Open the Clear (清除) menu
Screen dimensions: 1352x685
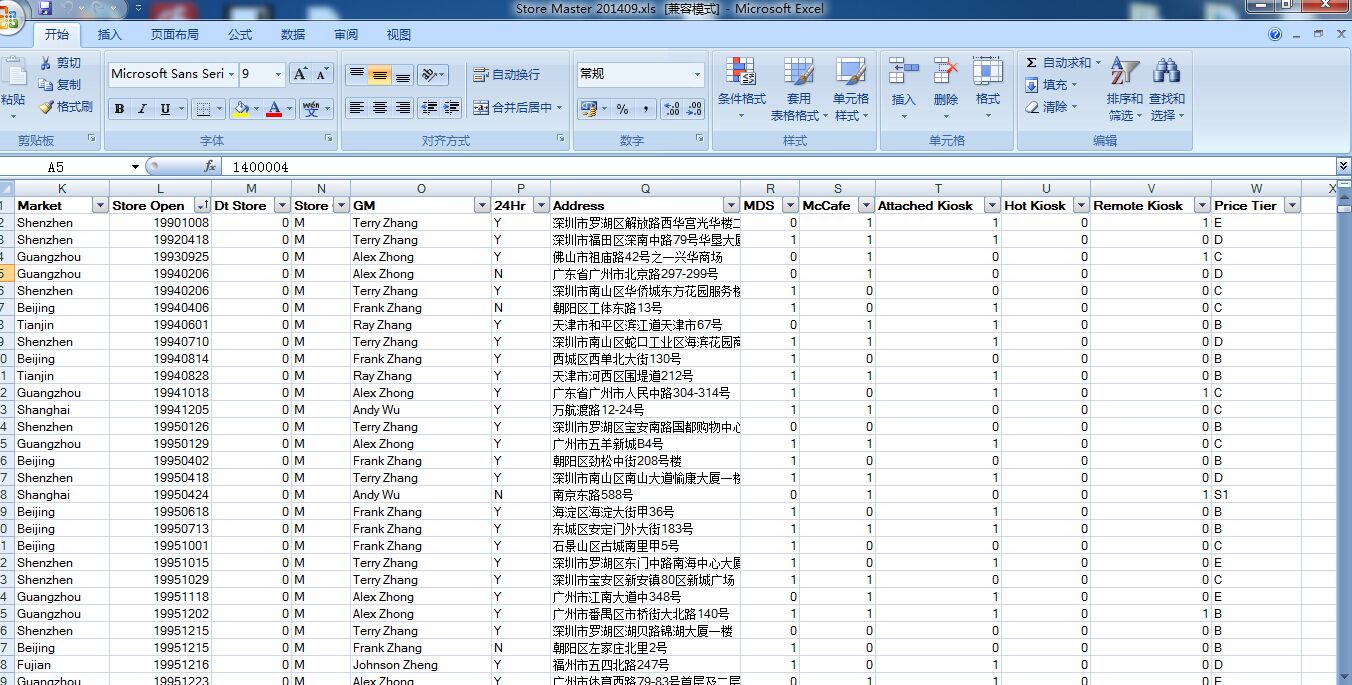1052,107
